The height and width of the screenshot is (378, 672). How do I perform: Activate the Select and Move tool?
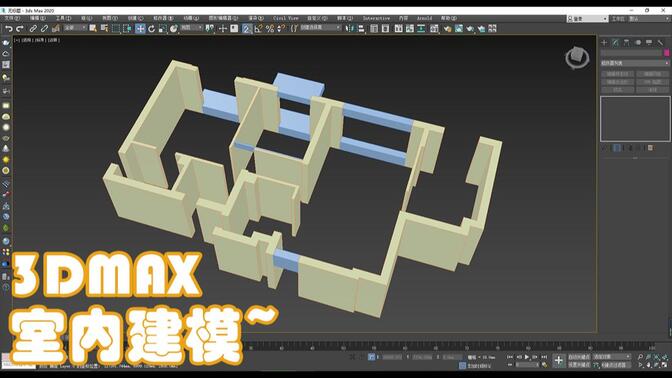pos(140,29)
